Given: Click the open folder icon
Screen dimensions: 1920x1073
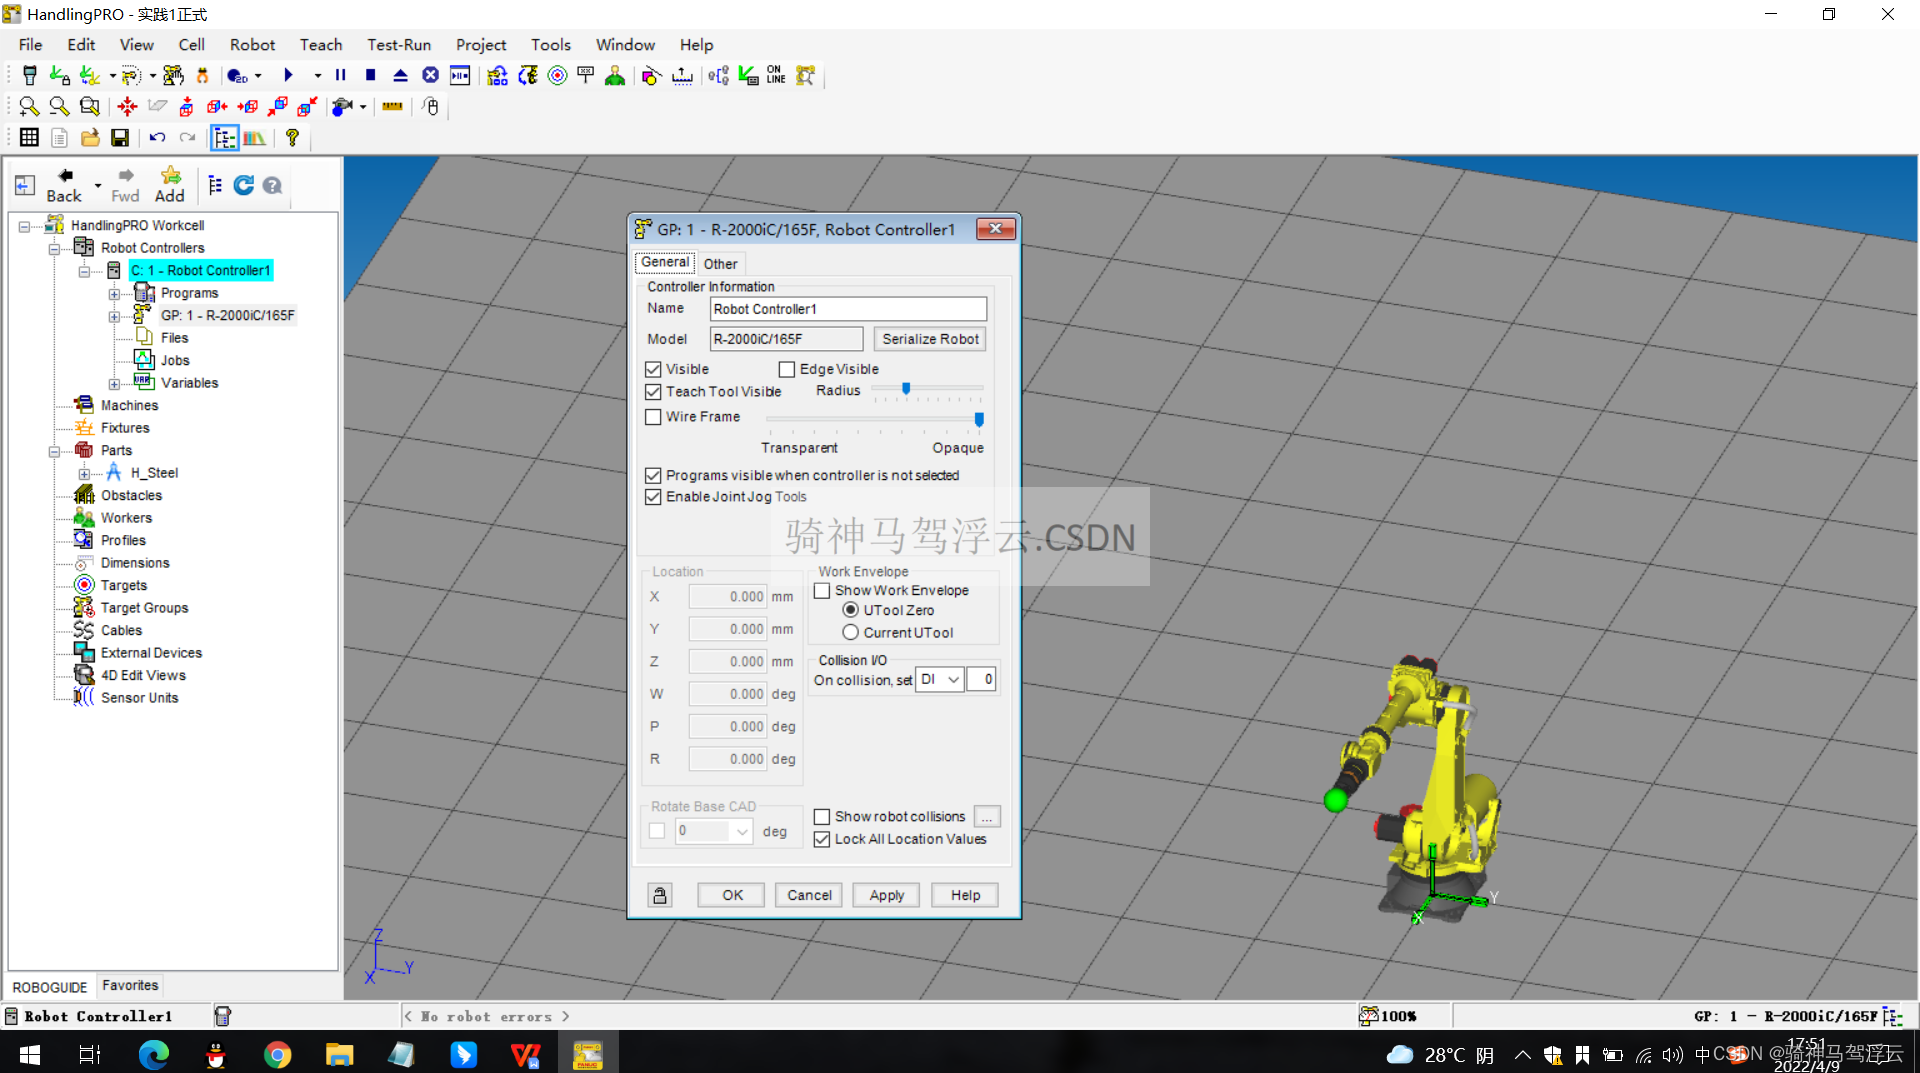Looking at the screenshot, I should tap(90, 138).
